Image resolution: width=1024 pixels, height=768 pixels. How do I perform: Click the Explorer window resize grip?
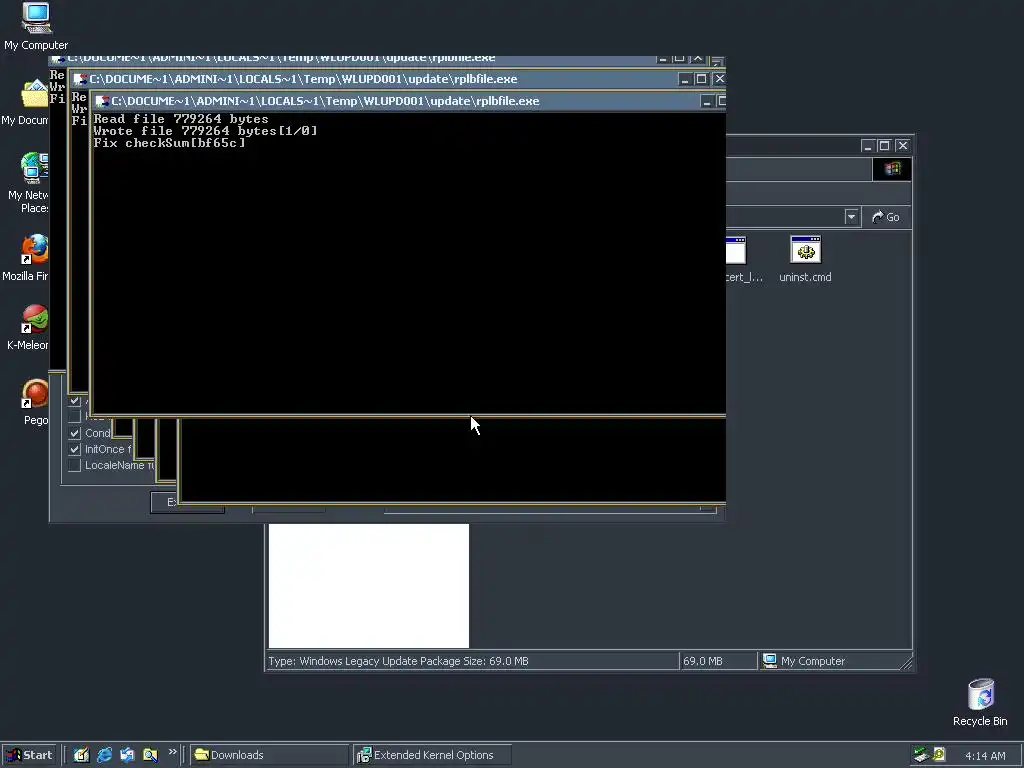click(906, 663)
